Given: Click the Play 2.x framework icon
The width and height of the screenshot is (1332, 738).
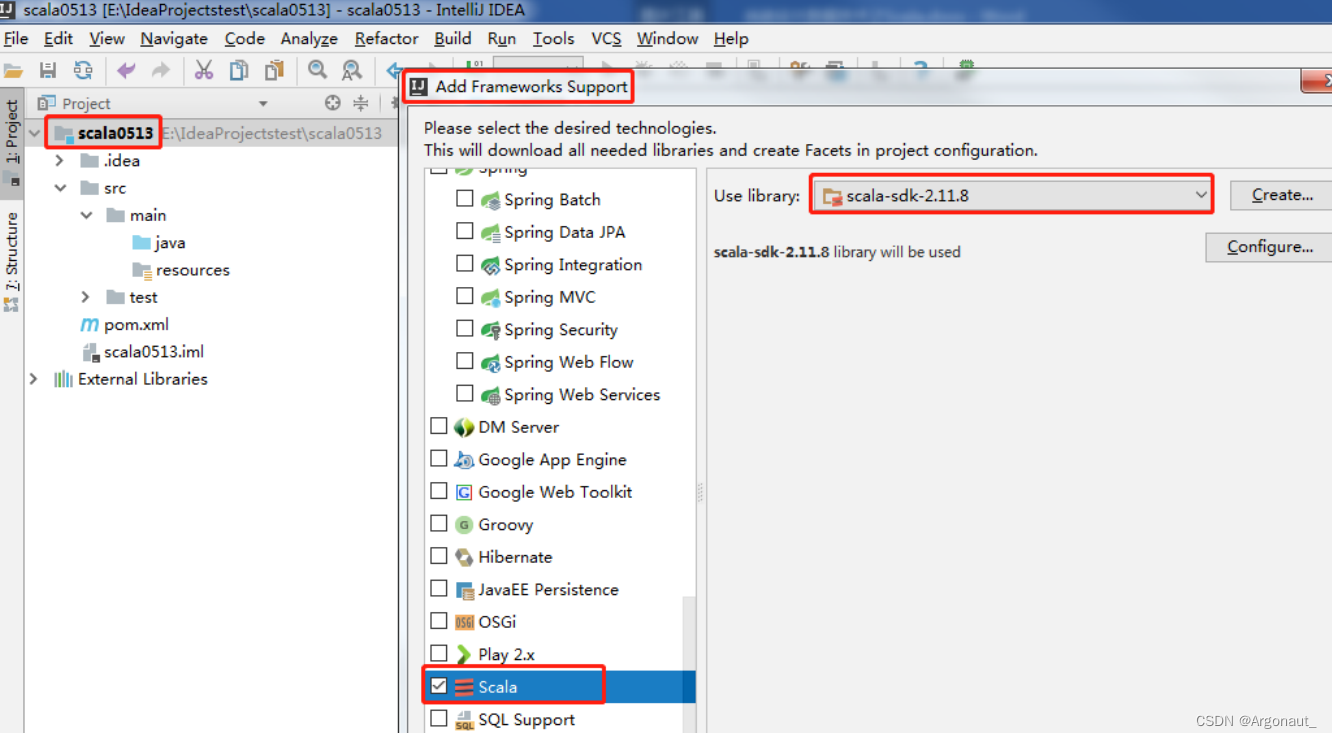Looking at the screenshot, I should point(464,654).
